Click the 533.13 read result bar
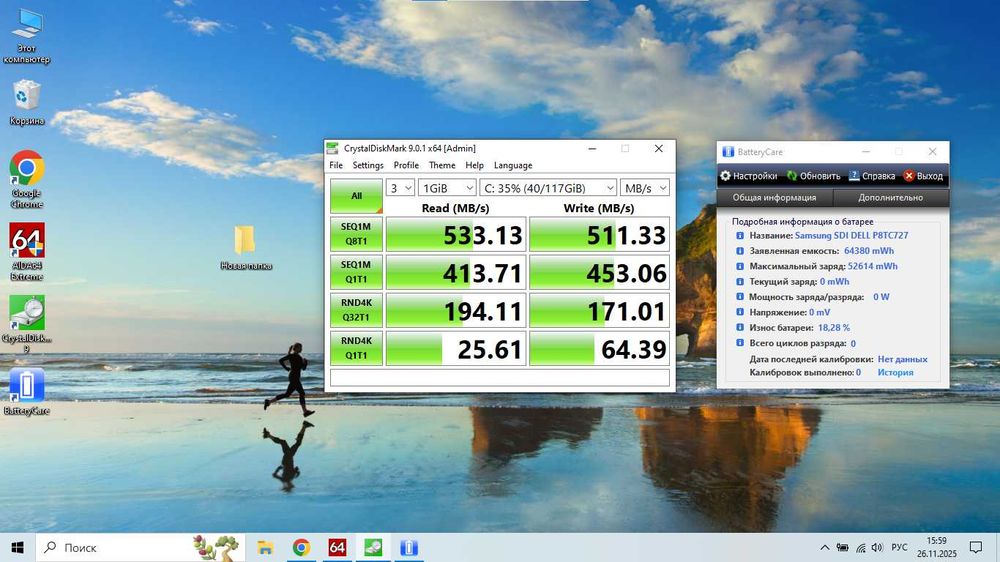This screenshot has height=562, width=1000. (x=456, y=234)
